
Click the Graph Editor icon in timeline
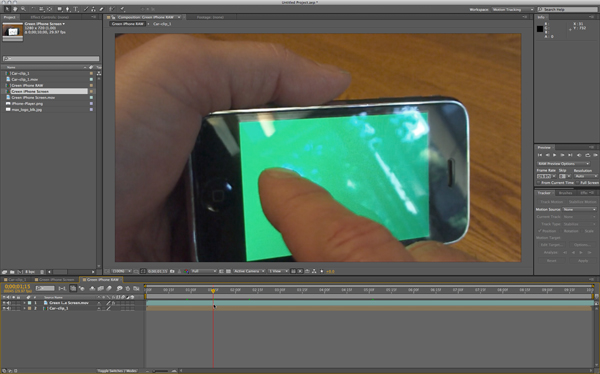coord(136,288)
